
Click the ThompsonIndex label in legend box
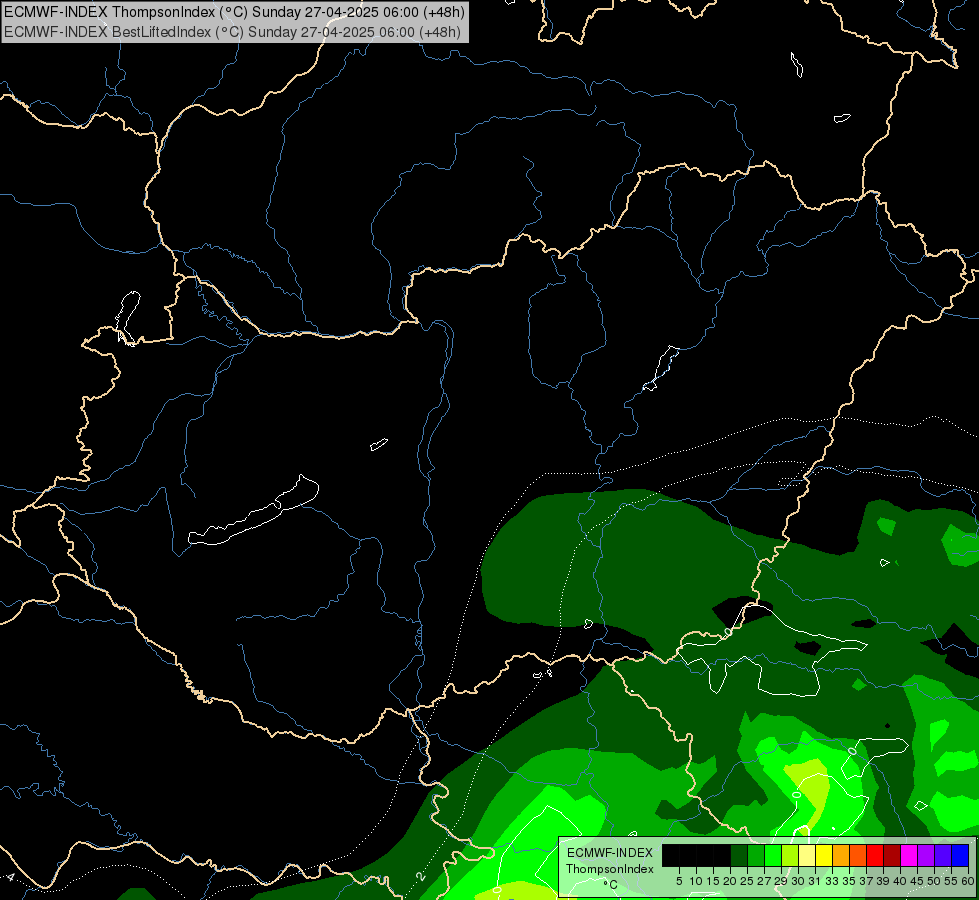[x=610, y=869]
